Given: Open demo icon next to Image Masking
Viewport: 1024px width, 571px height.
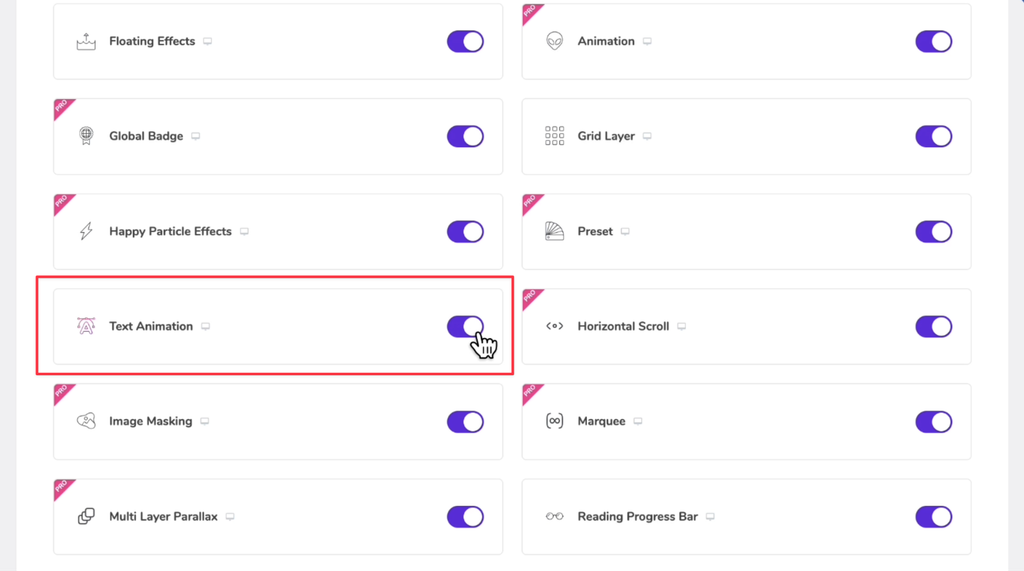Looking at the screenshot, I should tap(204, 421).
